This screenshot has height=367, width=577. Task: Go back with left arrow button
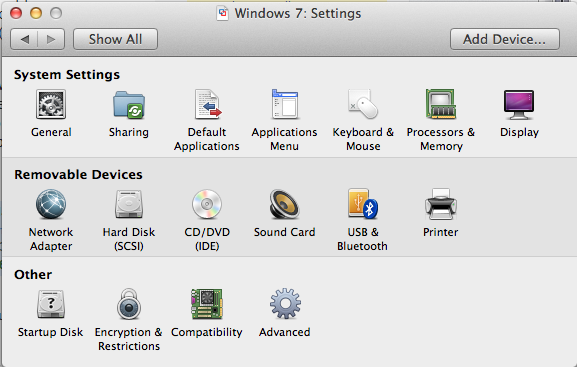click(x=24, y=39)
